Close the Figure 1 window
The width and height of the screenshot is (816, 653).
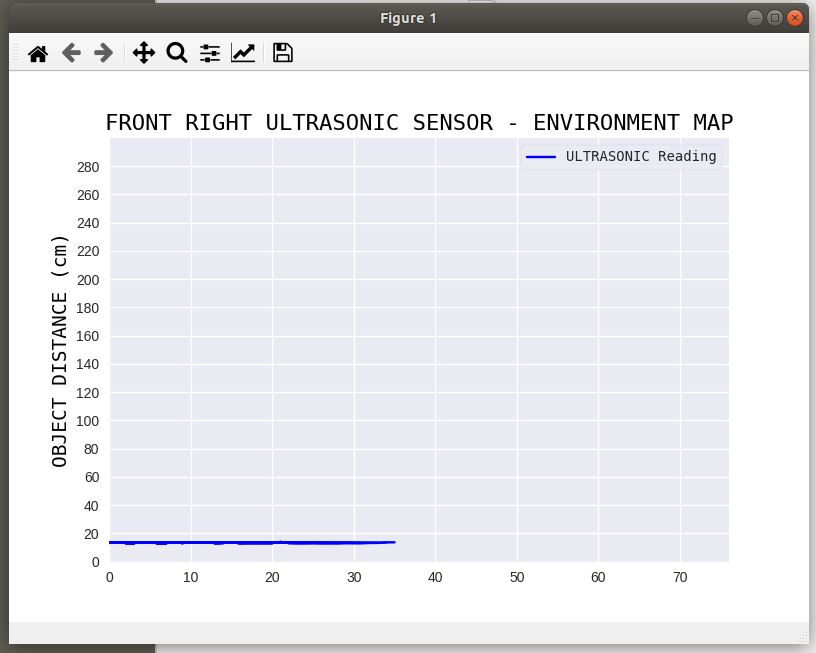pos(795,18)
